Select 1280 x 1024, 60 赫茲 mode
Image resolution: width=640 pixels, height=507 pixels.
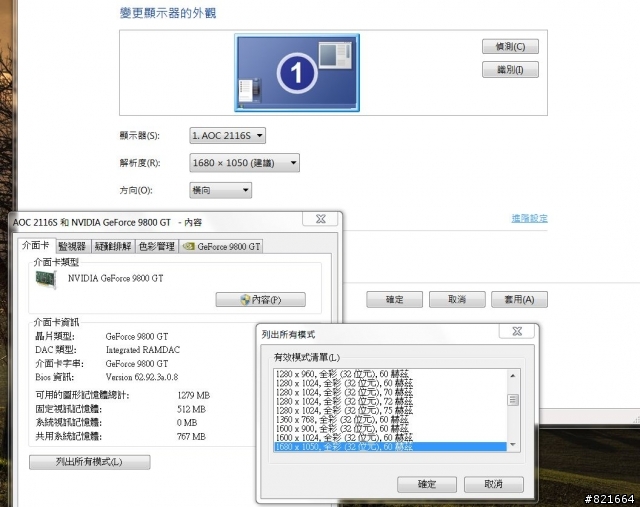(x=390, y=383)
